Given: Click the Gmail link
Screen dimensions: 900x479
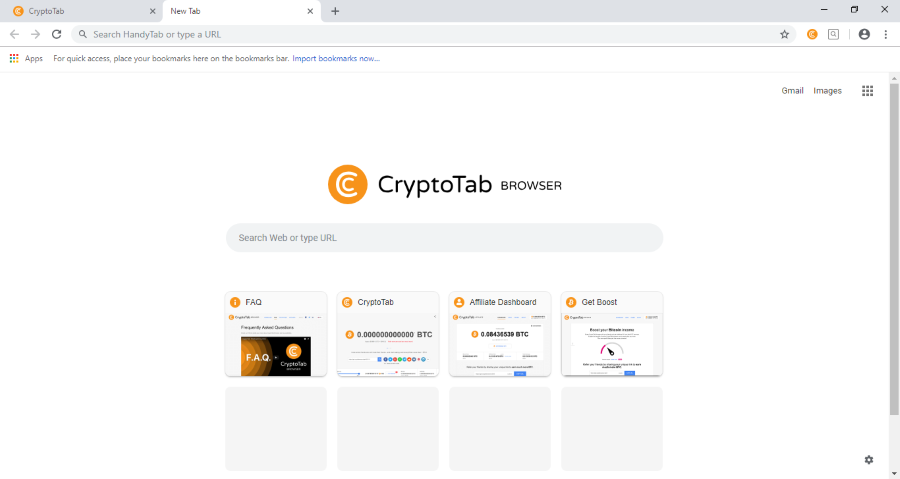Looking at the screenshot, I should click(792, 90).
